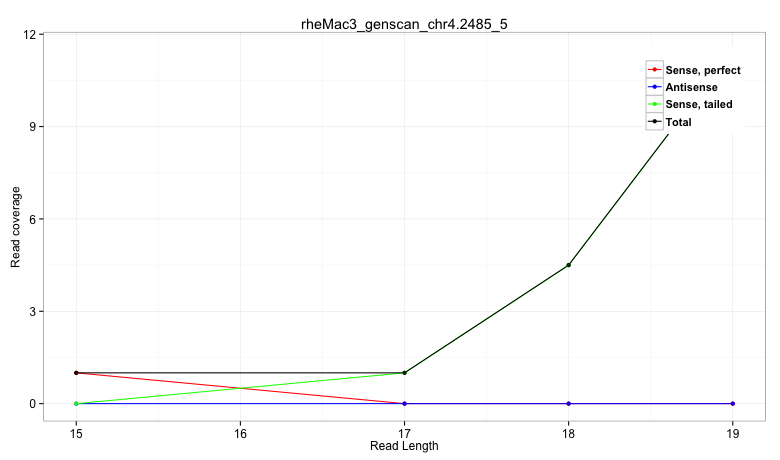The height and width of the screenshot is (460, 780).
Task: Click the 'Read Length' x-axis title
Action: point(404,446)
